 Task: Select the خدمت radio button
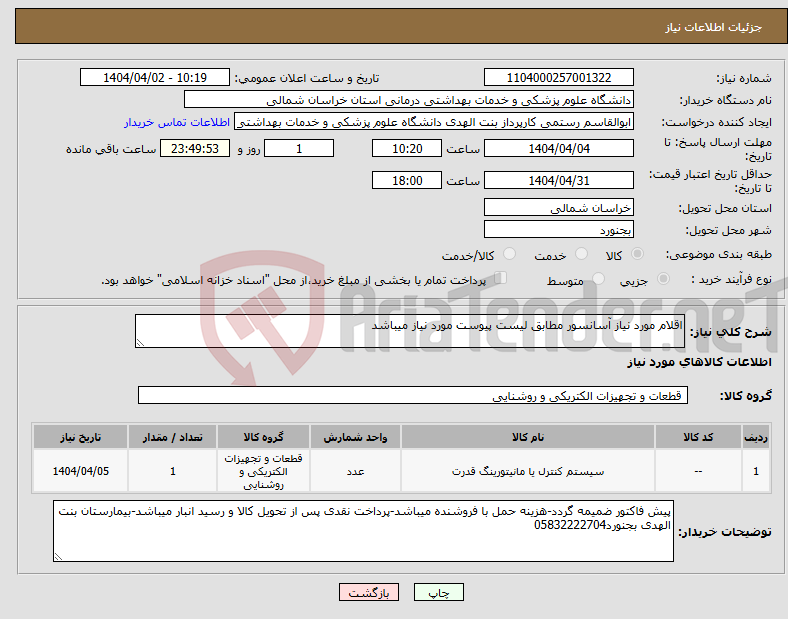(x=581, y=254)
